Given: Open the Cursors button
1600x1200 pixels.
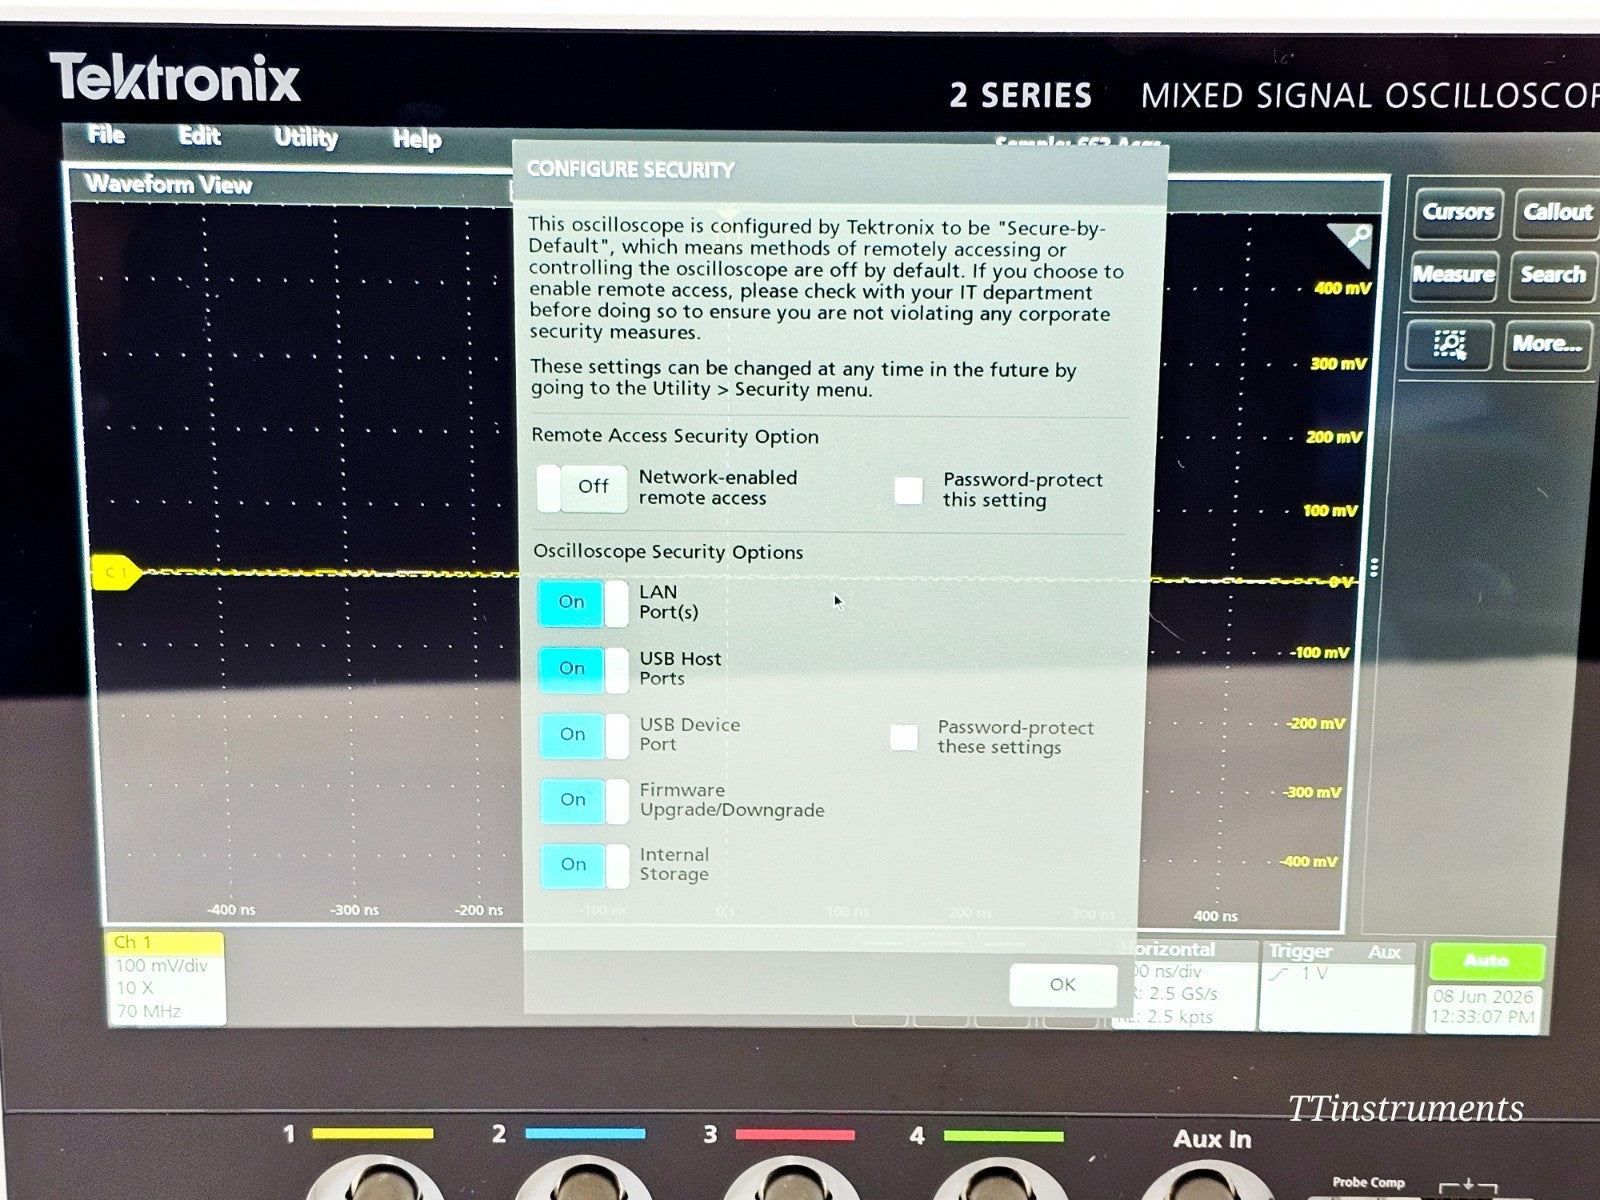Looking at the screenshot, I should pyautogui.click(x=1458, y=213).
